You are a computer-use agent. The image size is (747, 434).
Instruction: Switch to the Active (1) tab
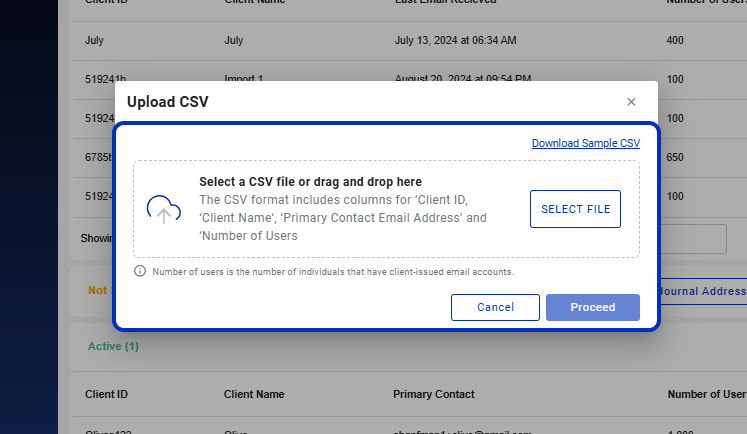(x=113, y=346)
